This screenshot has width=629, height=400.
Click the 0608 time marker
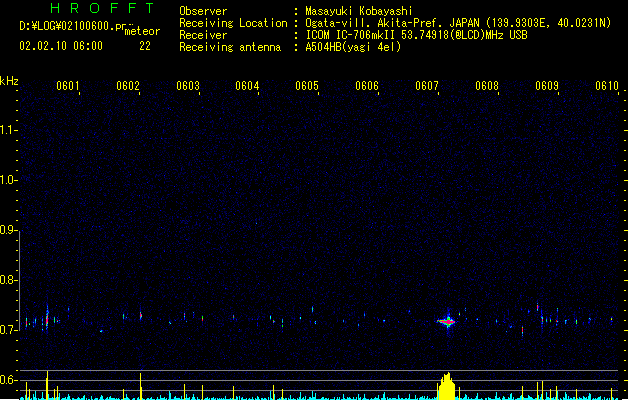[x=487, y=86]
